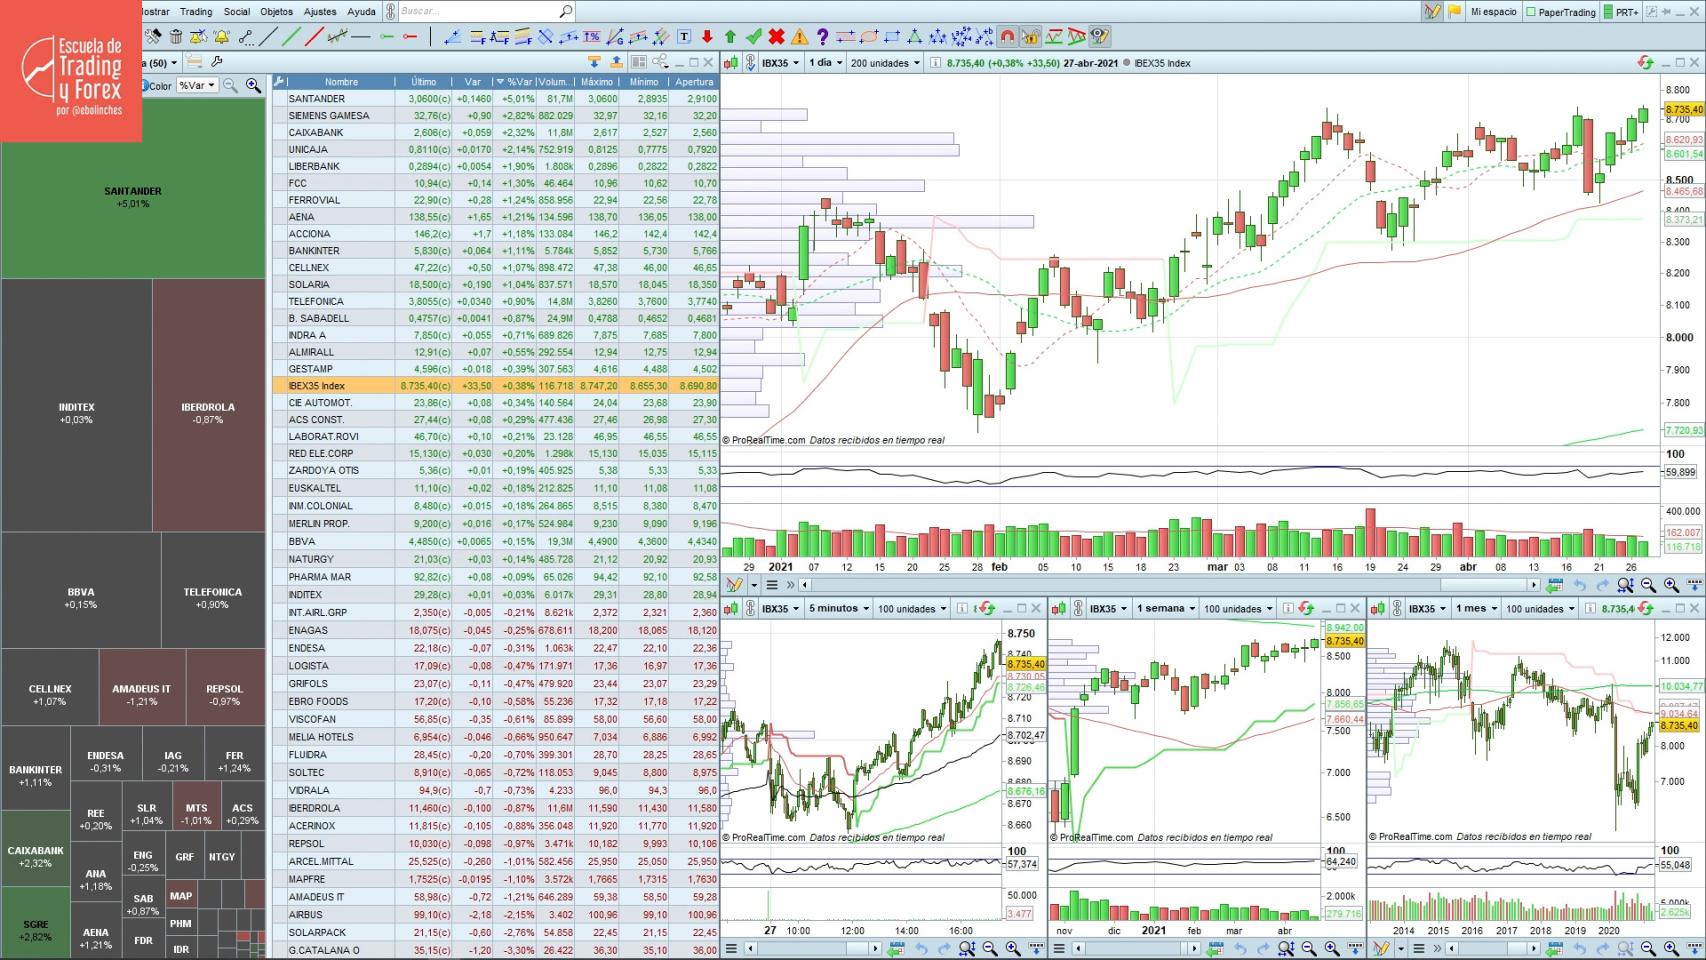Click the alarm bell icon in toolbar

point(221,37)
